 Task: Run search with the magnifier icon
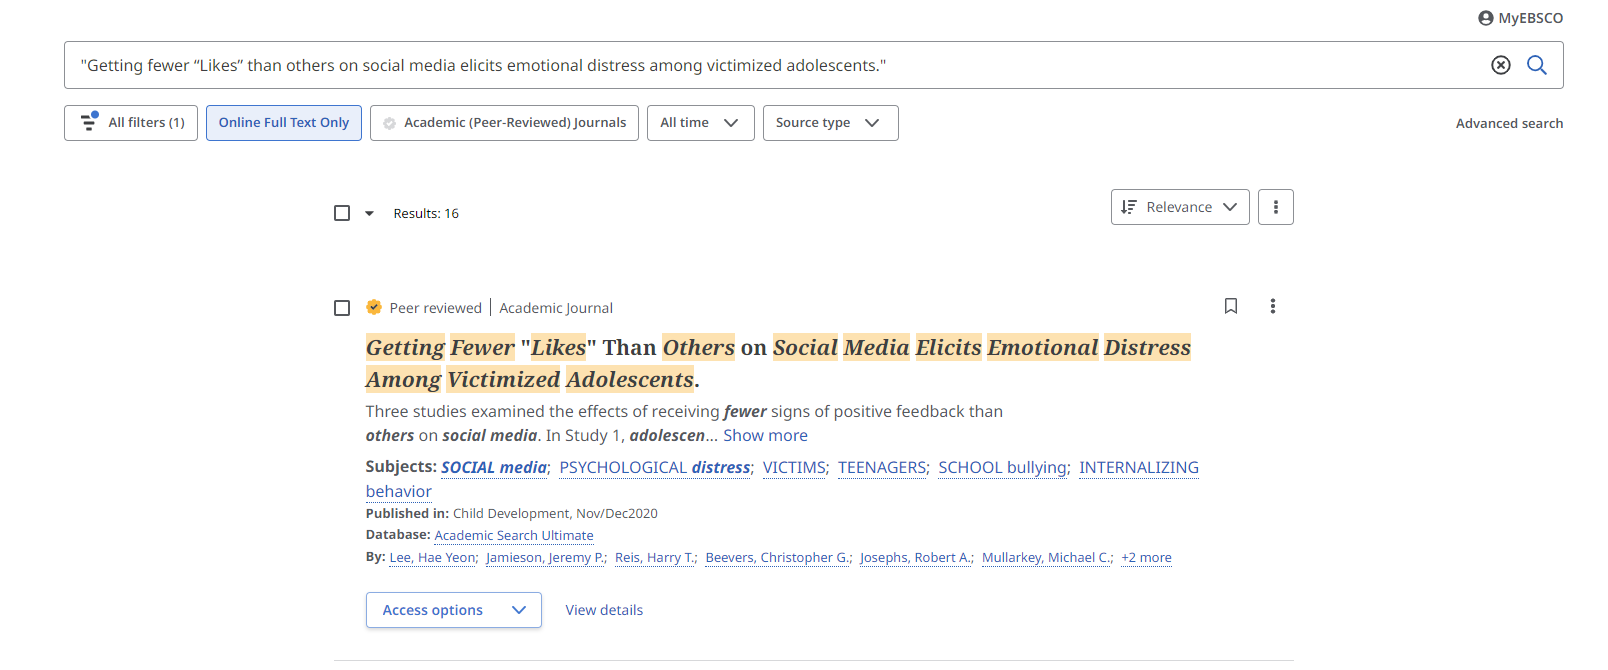[x=1537, y=65]
